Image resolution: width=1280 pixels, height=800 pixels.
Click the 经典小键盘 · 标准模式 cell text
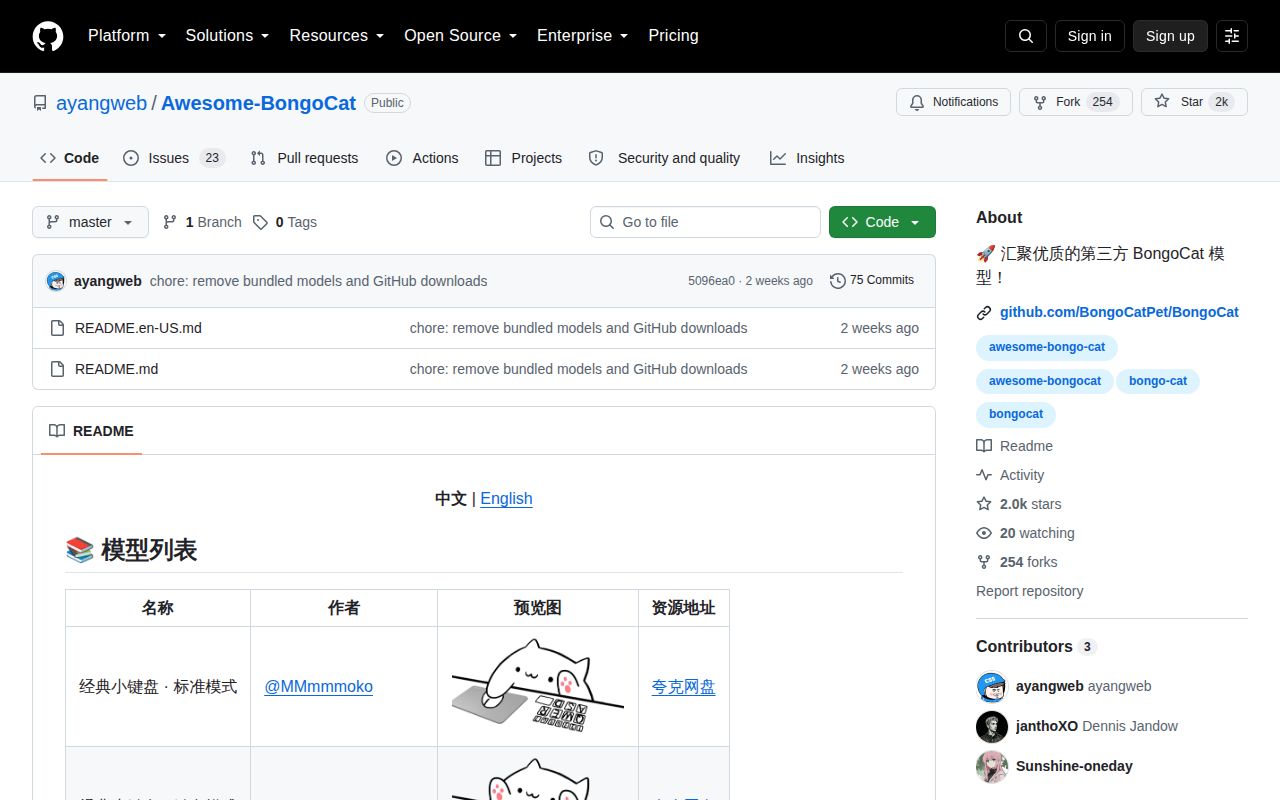point(158,686)
